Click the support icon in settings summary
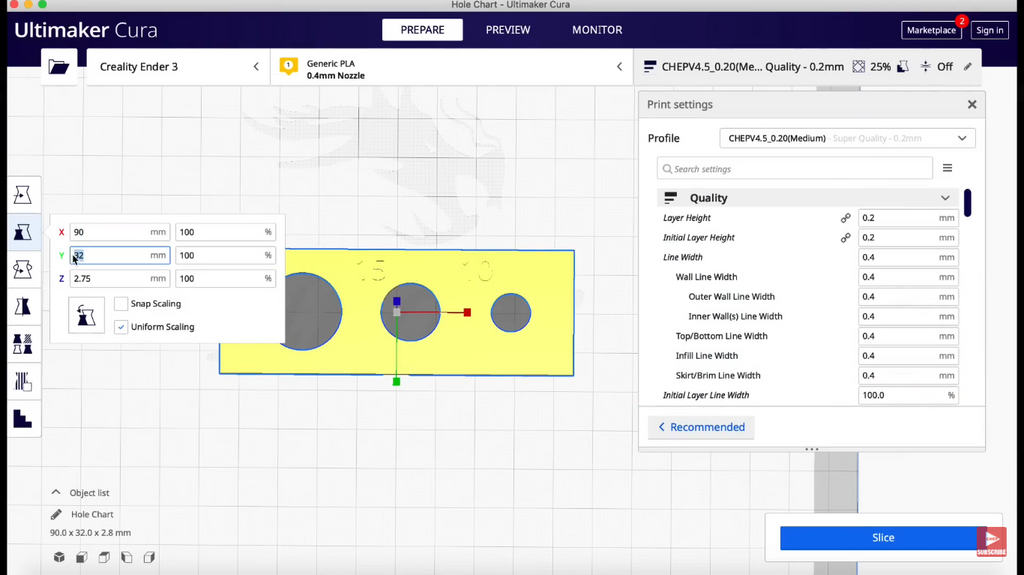1024x575 pixels. pos(903,67)
